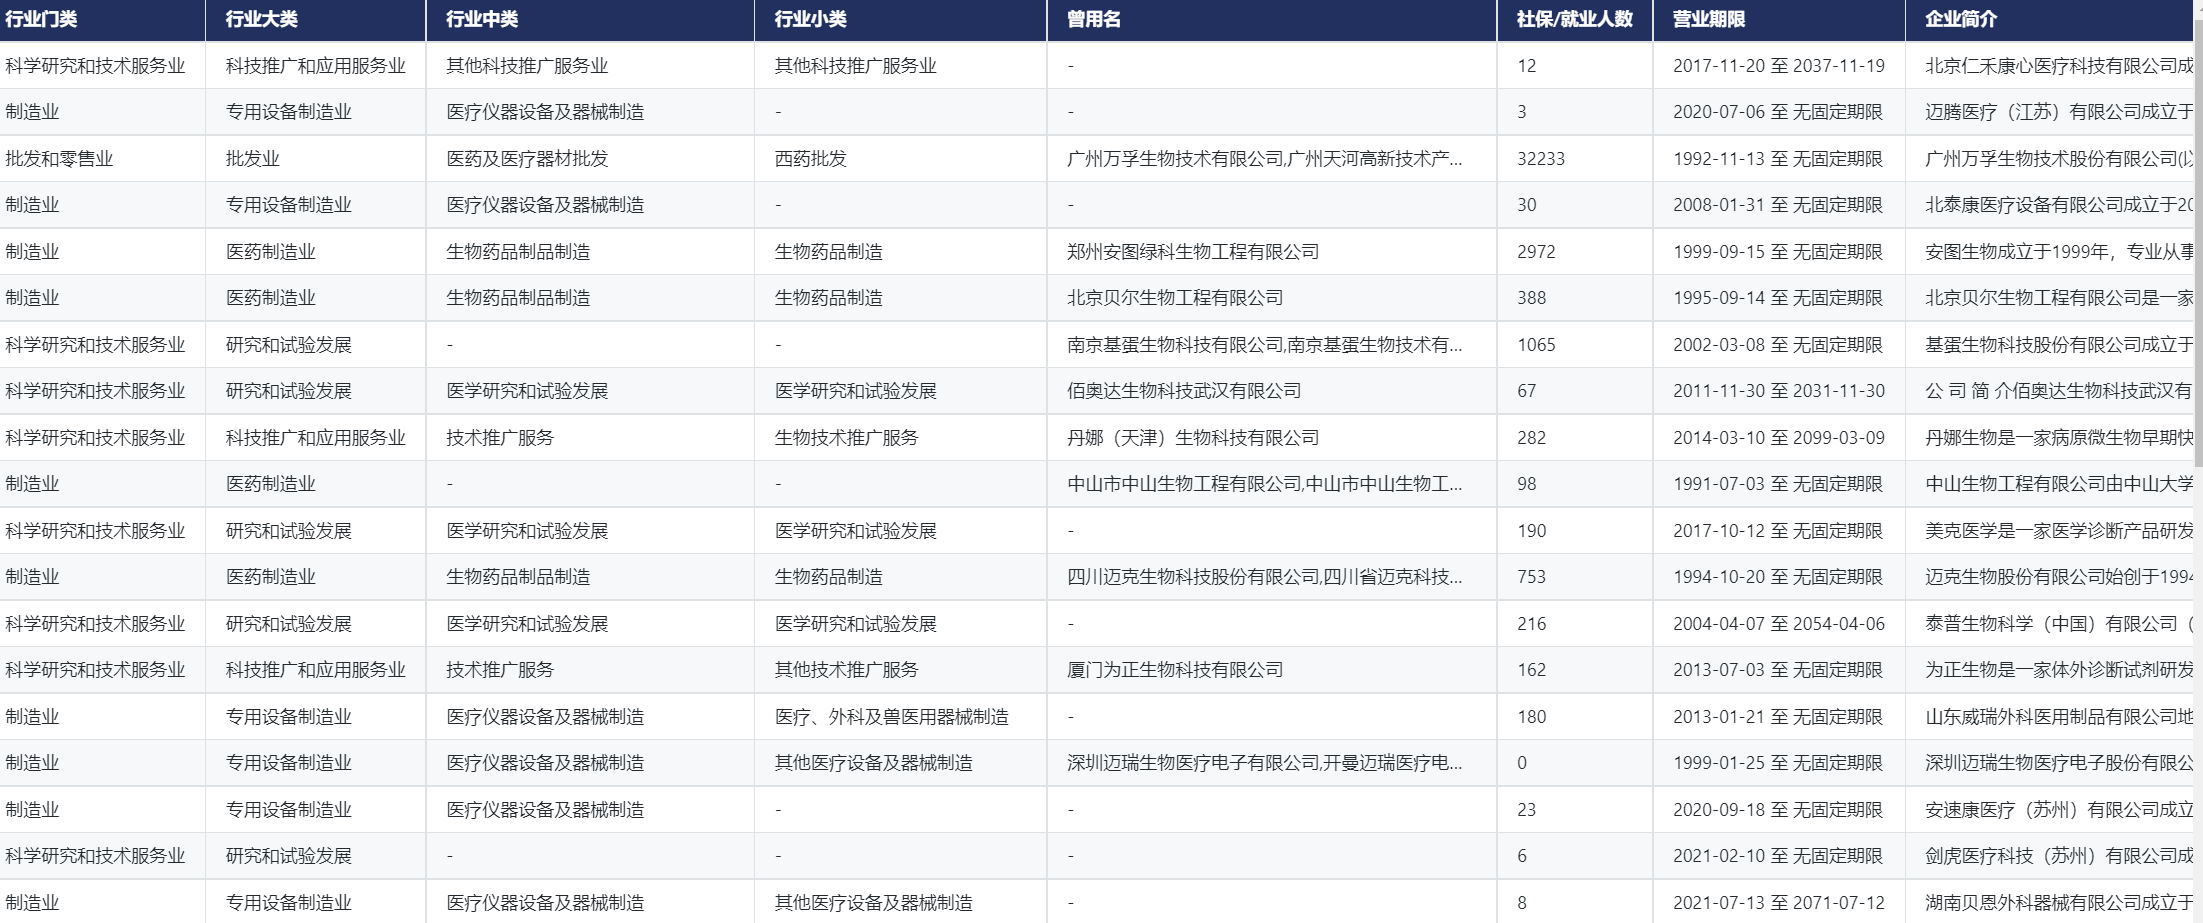Click the employee count 1065

point(1536,344)
